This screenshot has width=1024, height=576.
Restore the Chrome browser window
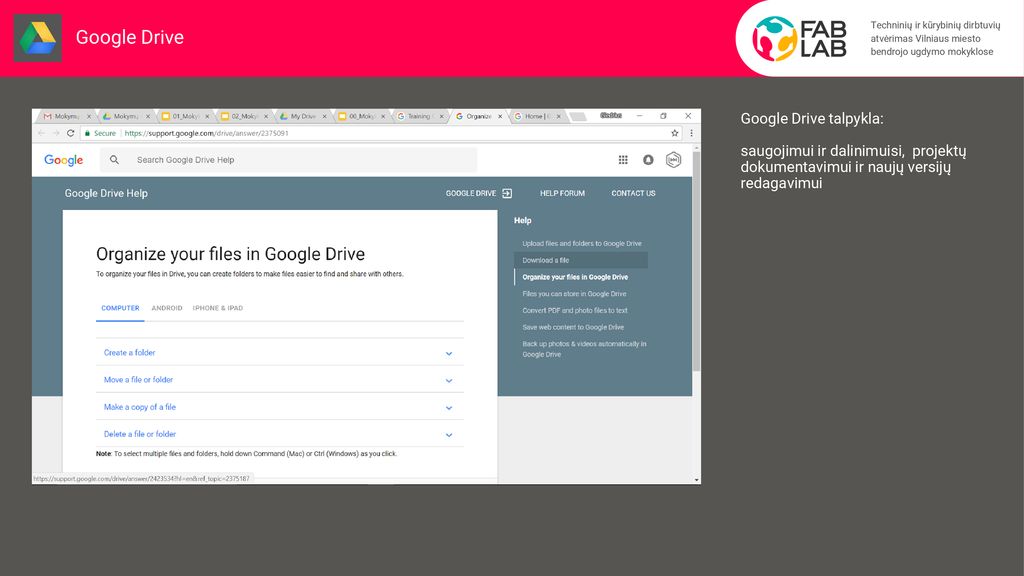click(664, 116)
